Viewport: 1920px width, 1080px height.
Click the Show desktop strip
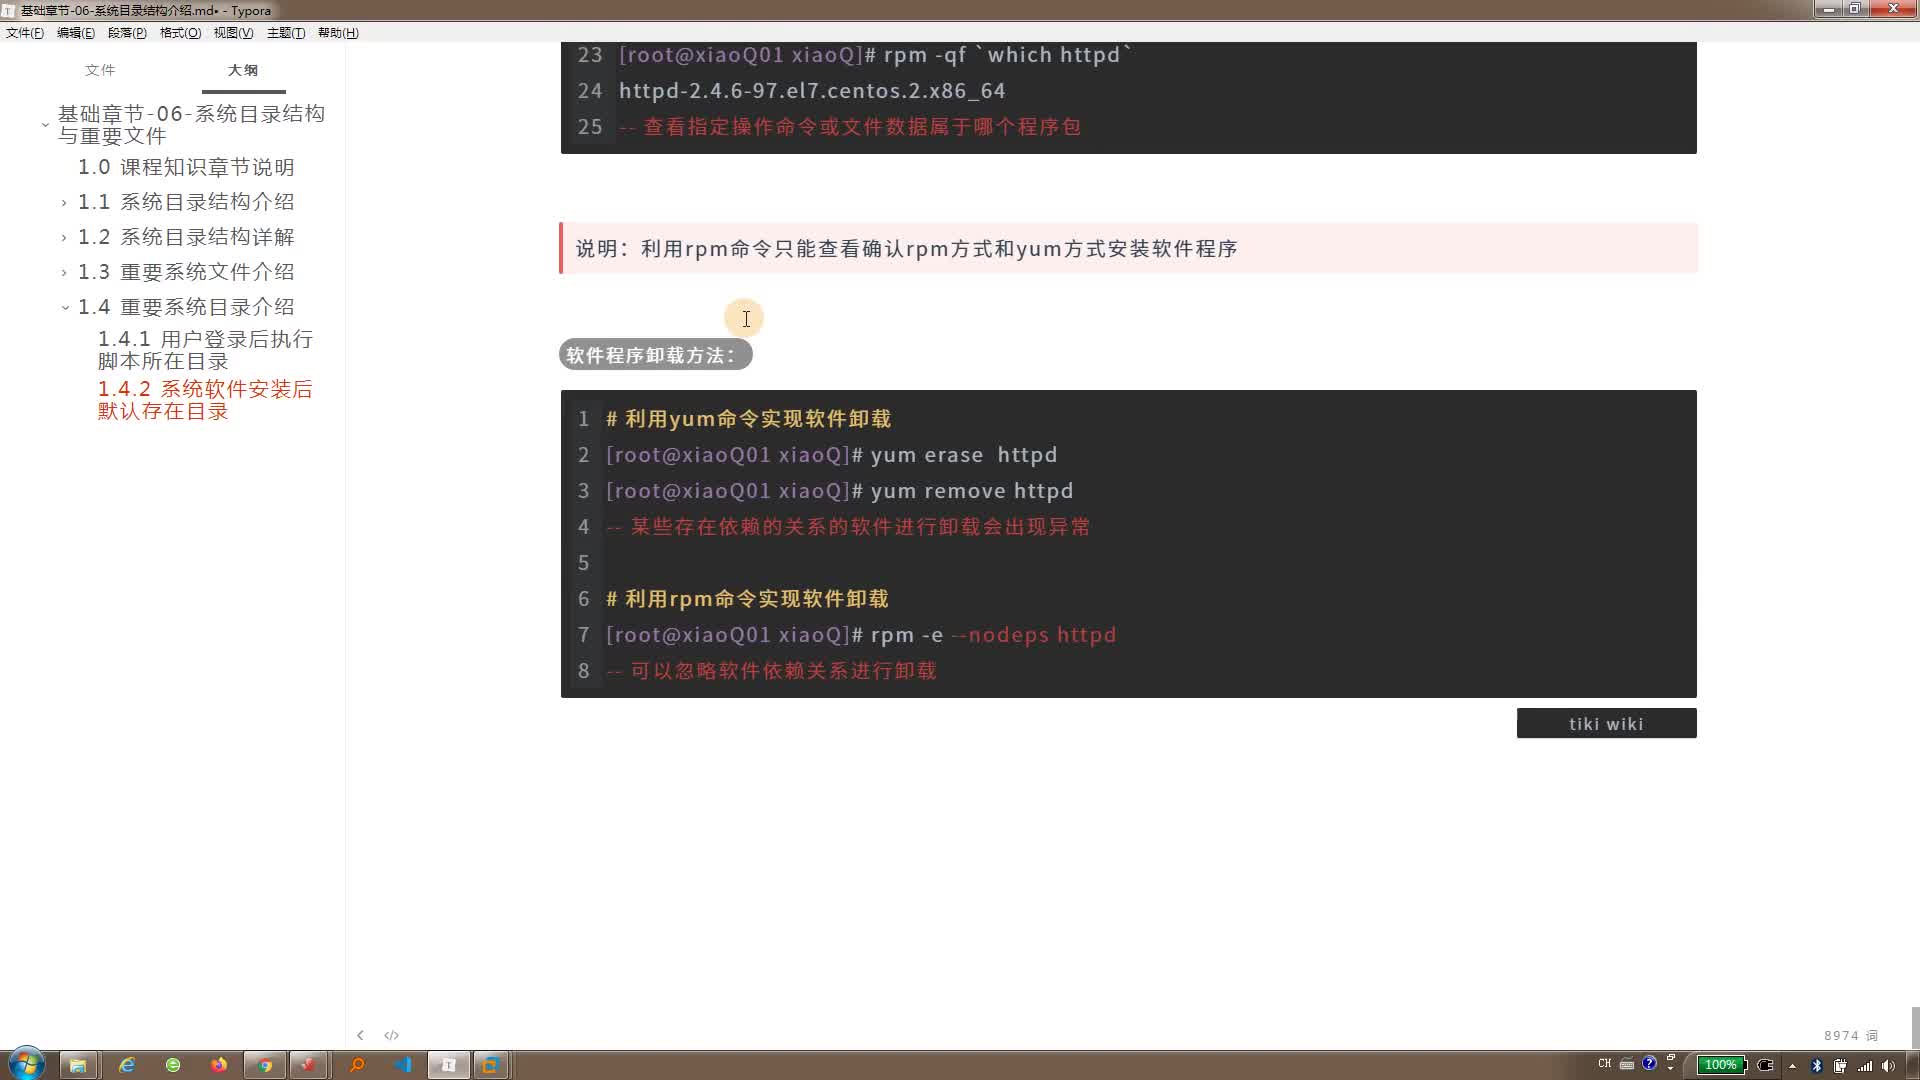pos(1913,1065)
